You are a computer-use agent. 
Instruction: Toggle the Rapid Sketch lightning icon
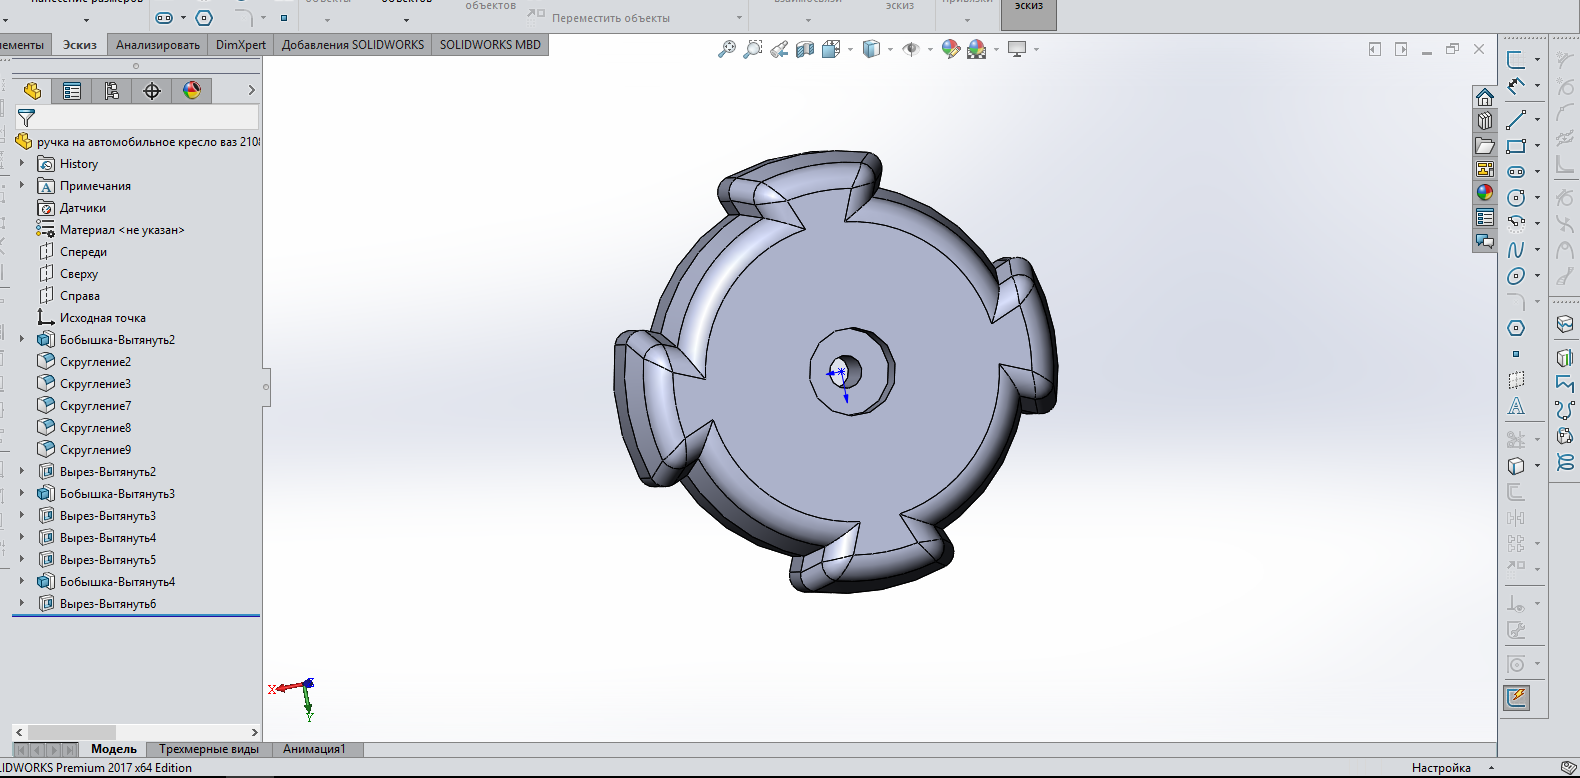point(1517,697)
